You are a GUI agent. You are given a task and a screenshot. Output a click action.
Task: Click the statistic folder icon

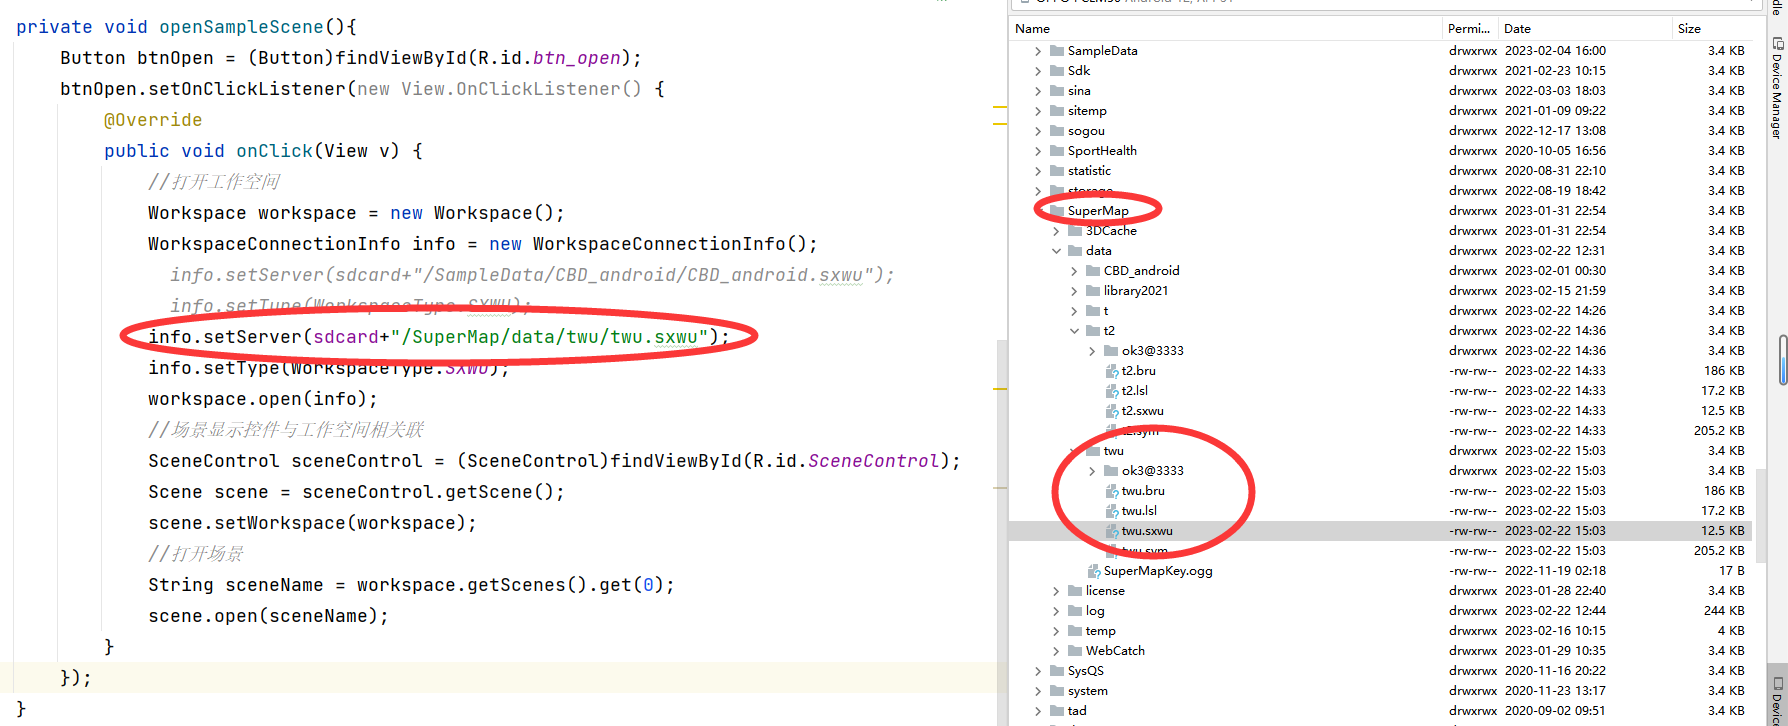coord(1057,170)
